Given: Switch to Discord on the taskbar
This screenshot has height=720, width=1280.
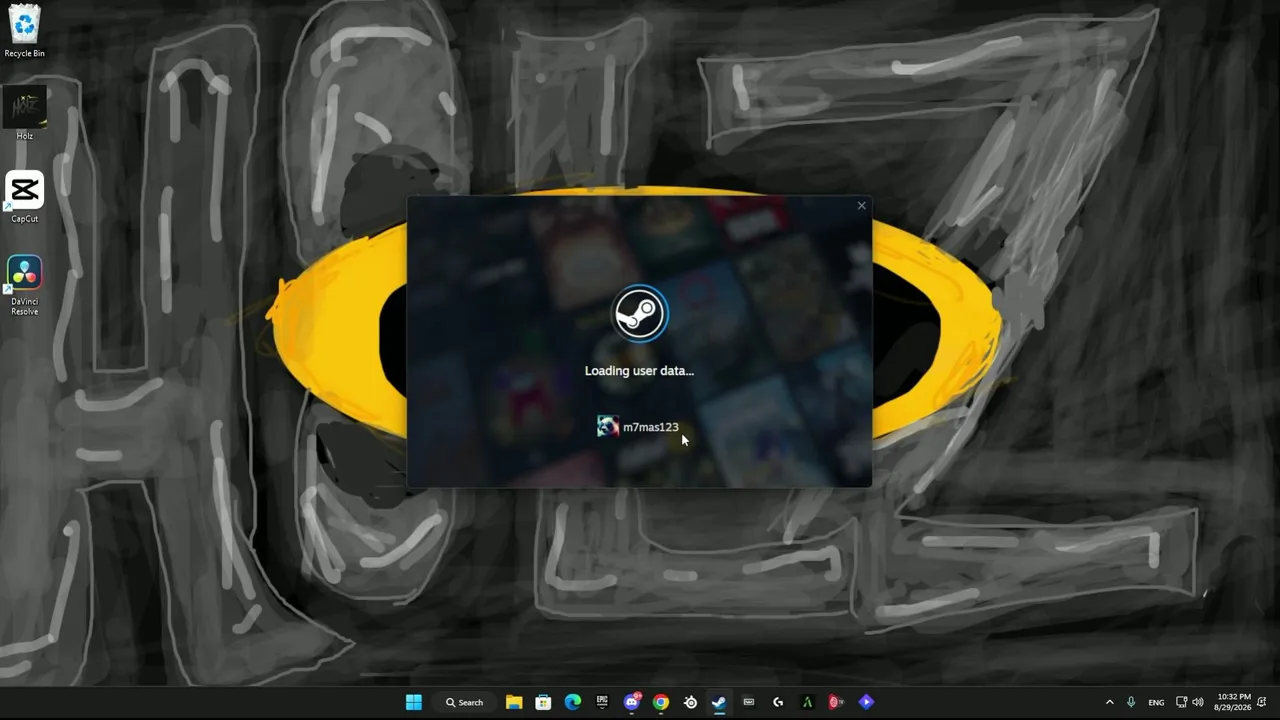Looking at the screenshot, I should tap(632, 702).
